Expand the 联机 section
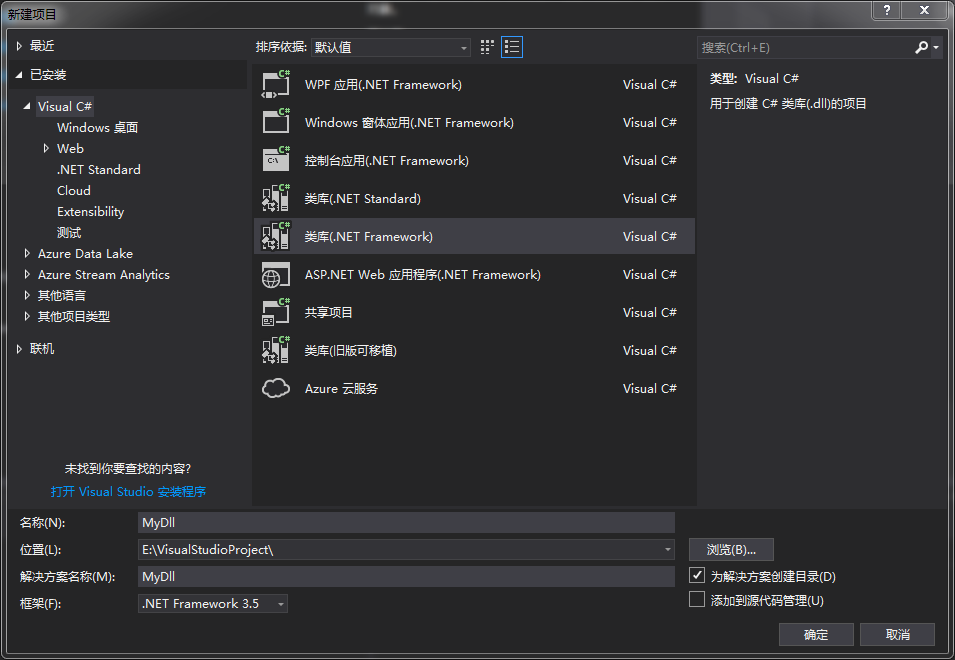955x660 pixels. 19,349
